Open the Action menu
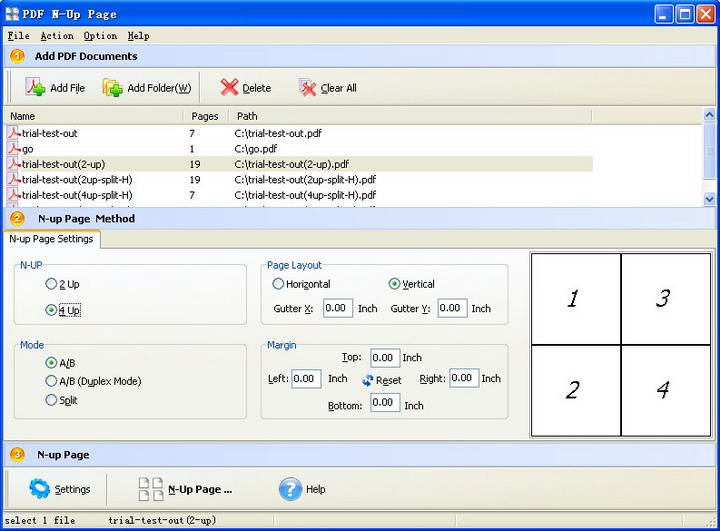The height and width of the screenshot is (531, 720). 57,36
